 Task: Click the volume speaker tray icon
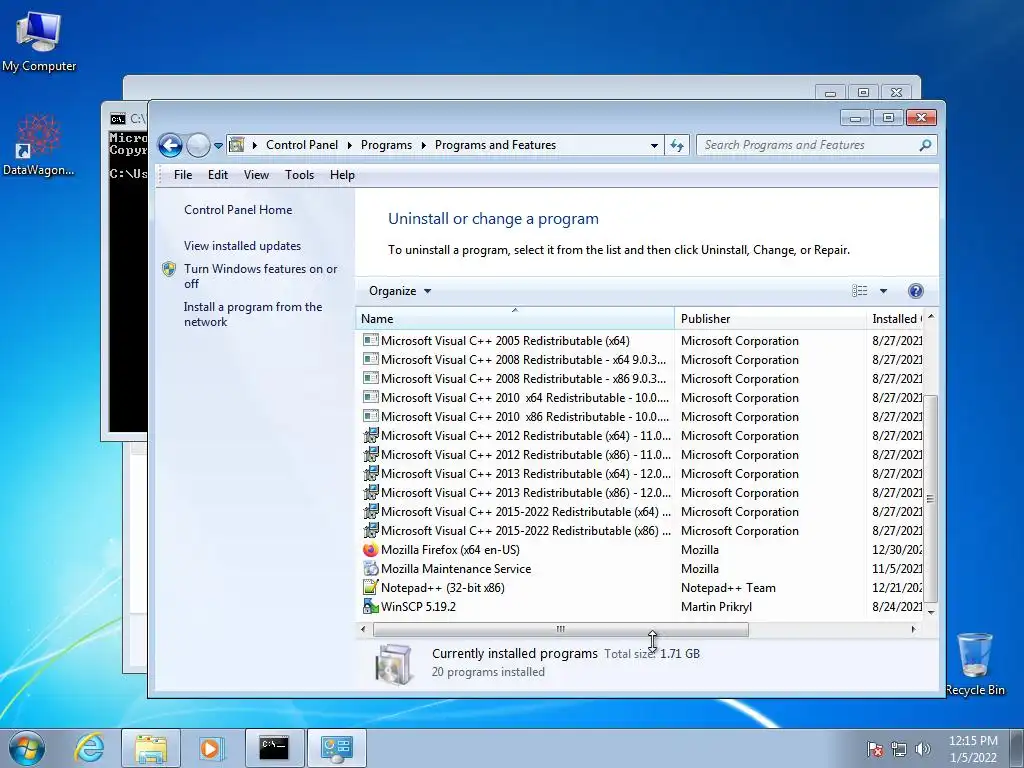tap(922, 749)
